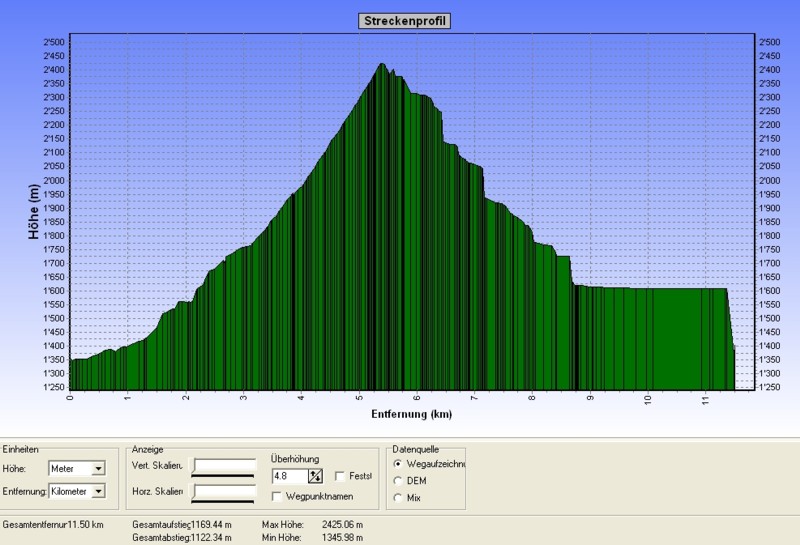
Task: Click the Gesamtaufstieg total ascent readout
Action: [x=182, y=523]
